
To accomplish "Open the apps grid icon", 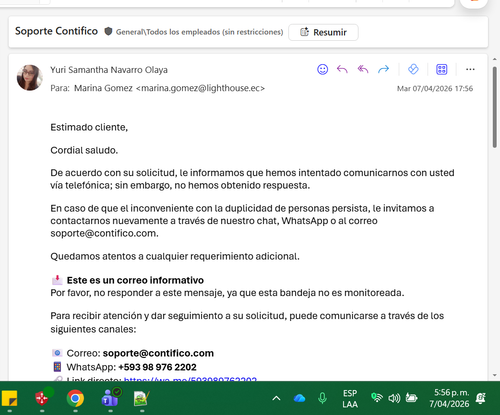I will click(442, 69).
